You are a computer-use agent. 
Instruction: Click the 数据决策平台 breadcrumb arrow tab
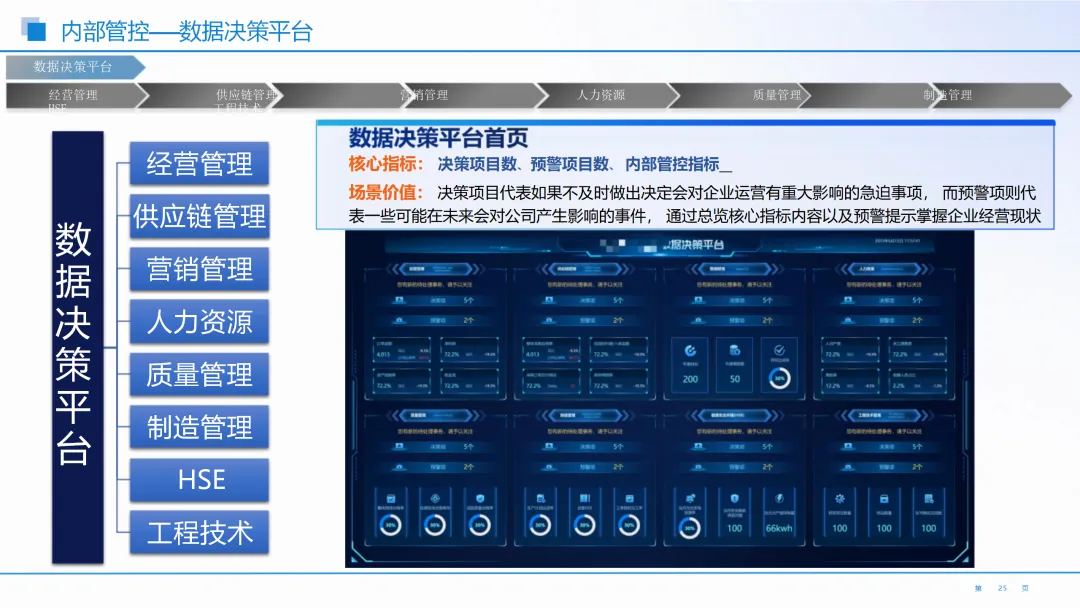76,67
